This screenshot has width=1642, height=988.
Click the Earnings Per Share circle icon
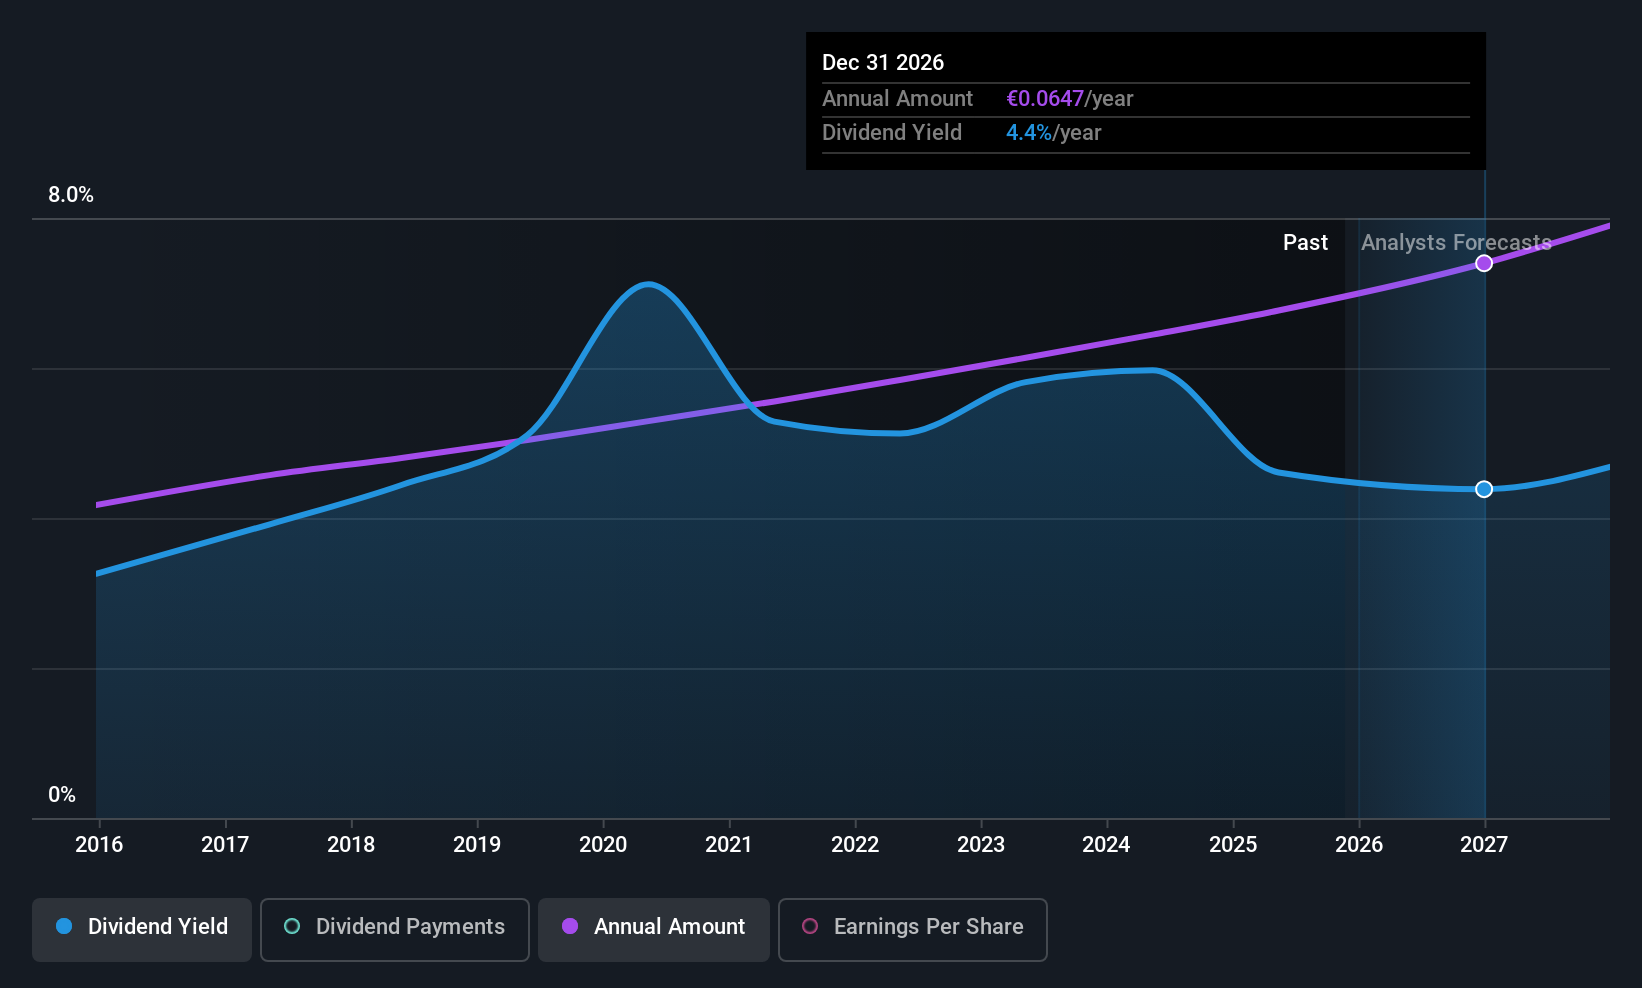pyautogui.click(x=809, y=927)
